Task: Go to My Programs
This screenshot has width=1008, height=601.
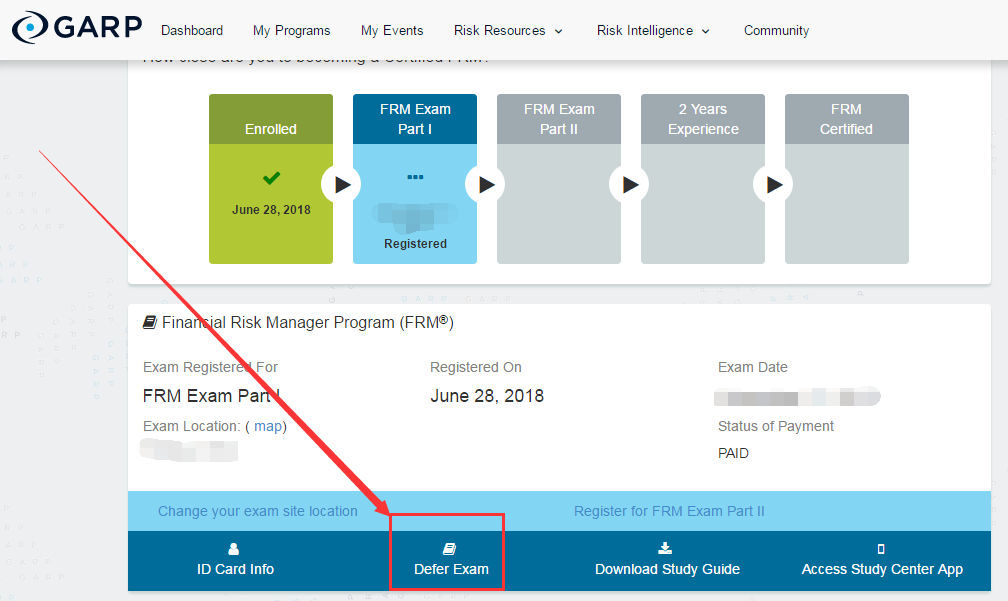Action: 291,30
